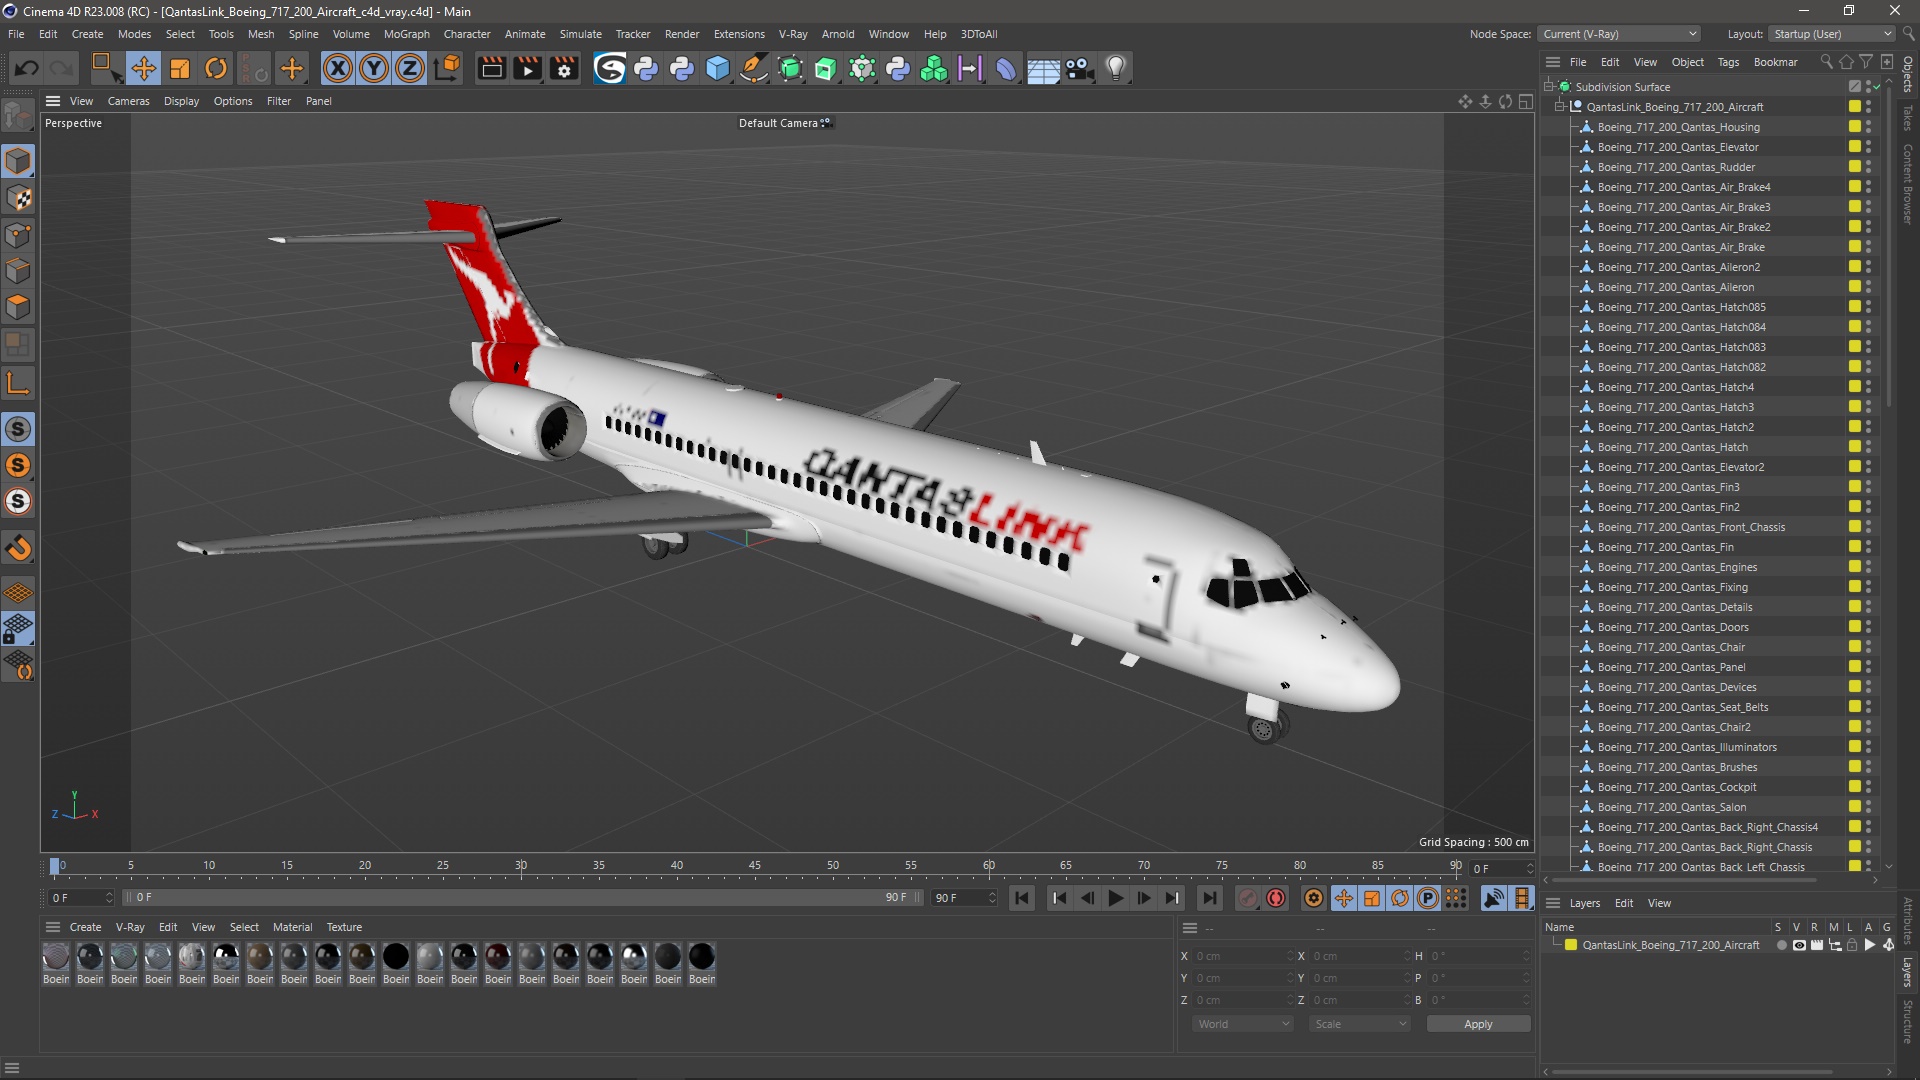This screenshot has height=1080, width=1920.
Task: Select the Rotate tool
Action: coord(216,68)
